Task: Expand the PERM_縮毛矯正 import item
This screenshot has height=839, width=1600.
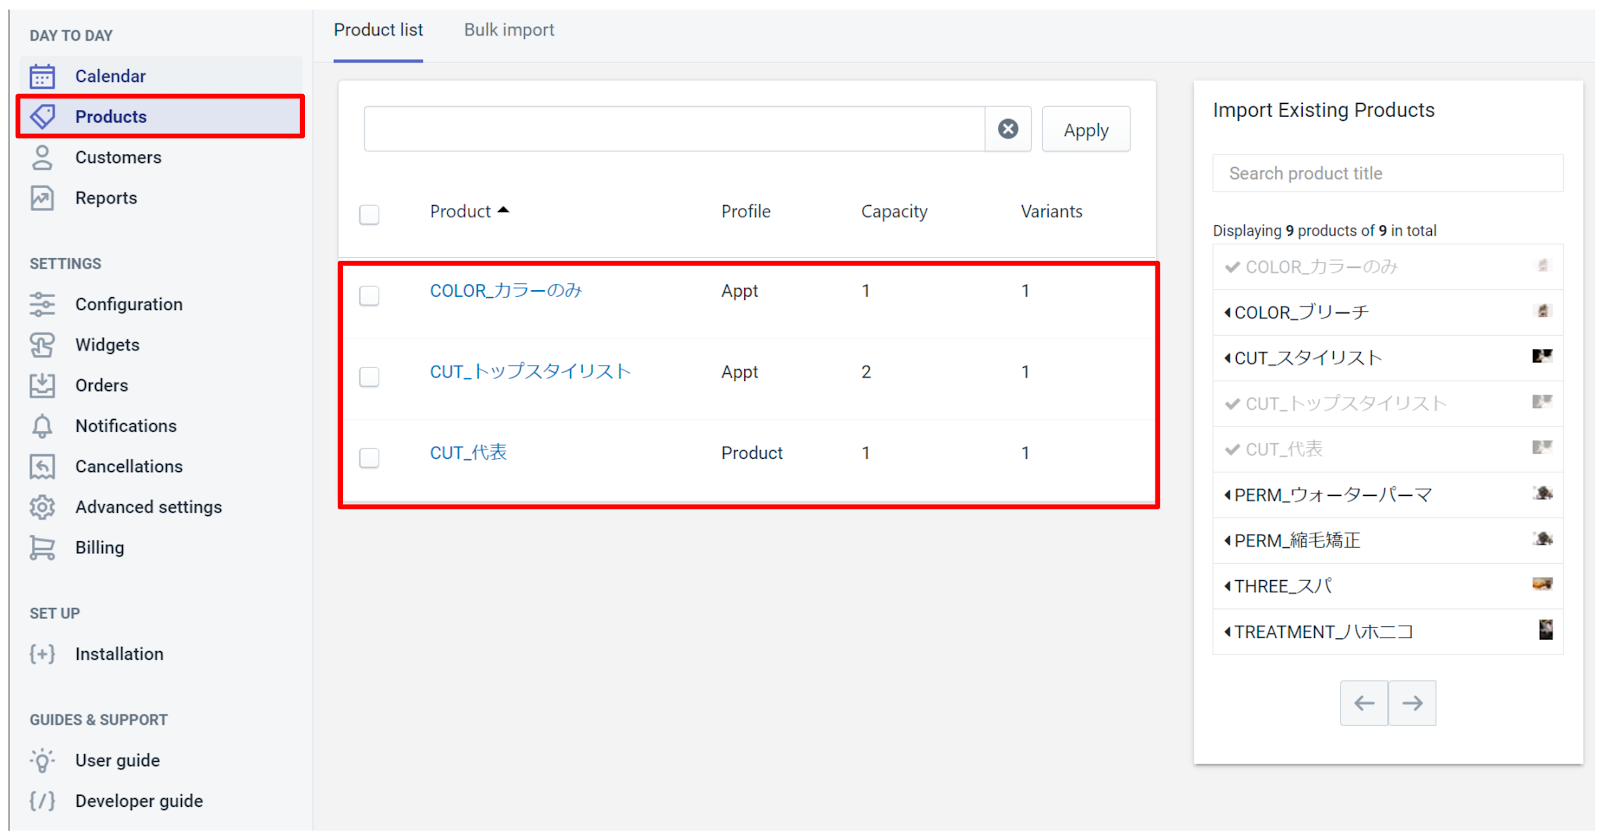Action: [x=1296, y=541]
